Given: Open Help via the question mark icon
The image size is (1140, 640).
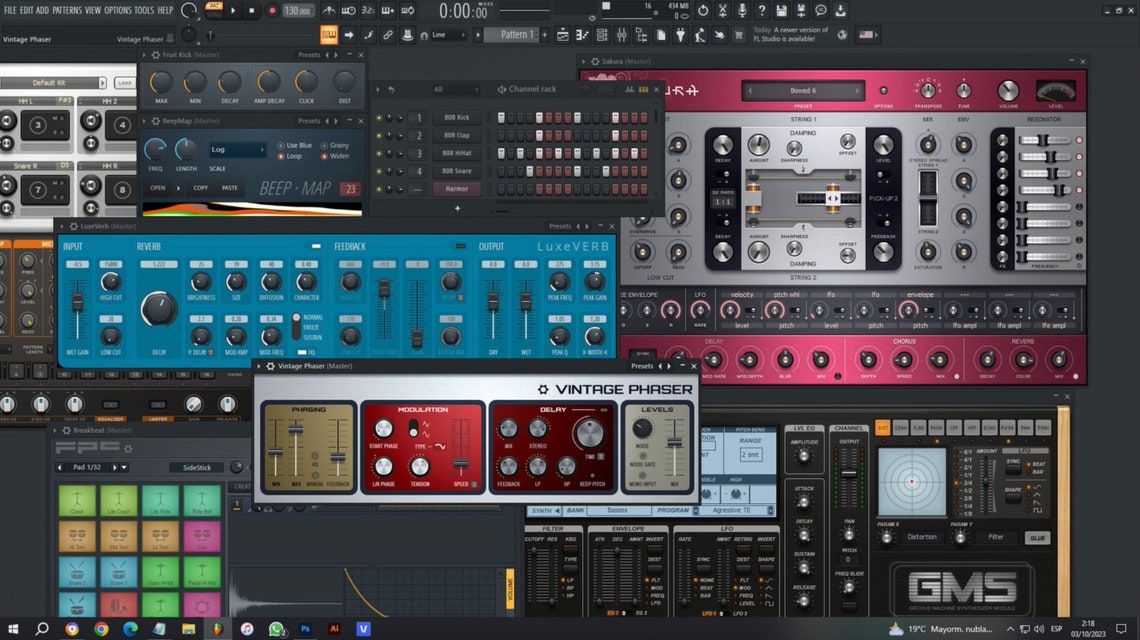Looking at the screenshot, I should pyautogui.click(x=762, y=11).
